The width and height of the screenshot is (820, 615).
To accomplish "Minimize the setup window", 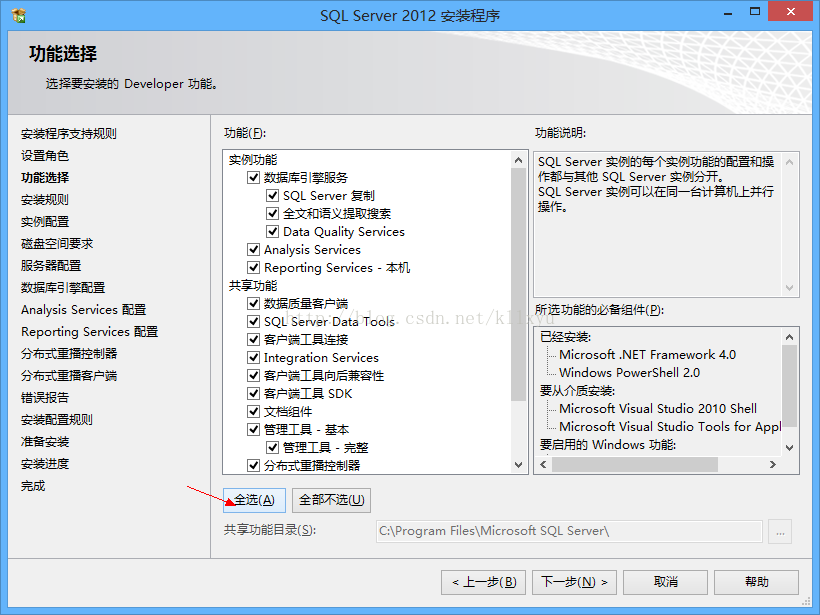I will 727,13.
